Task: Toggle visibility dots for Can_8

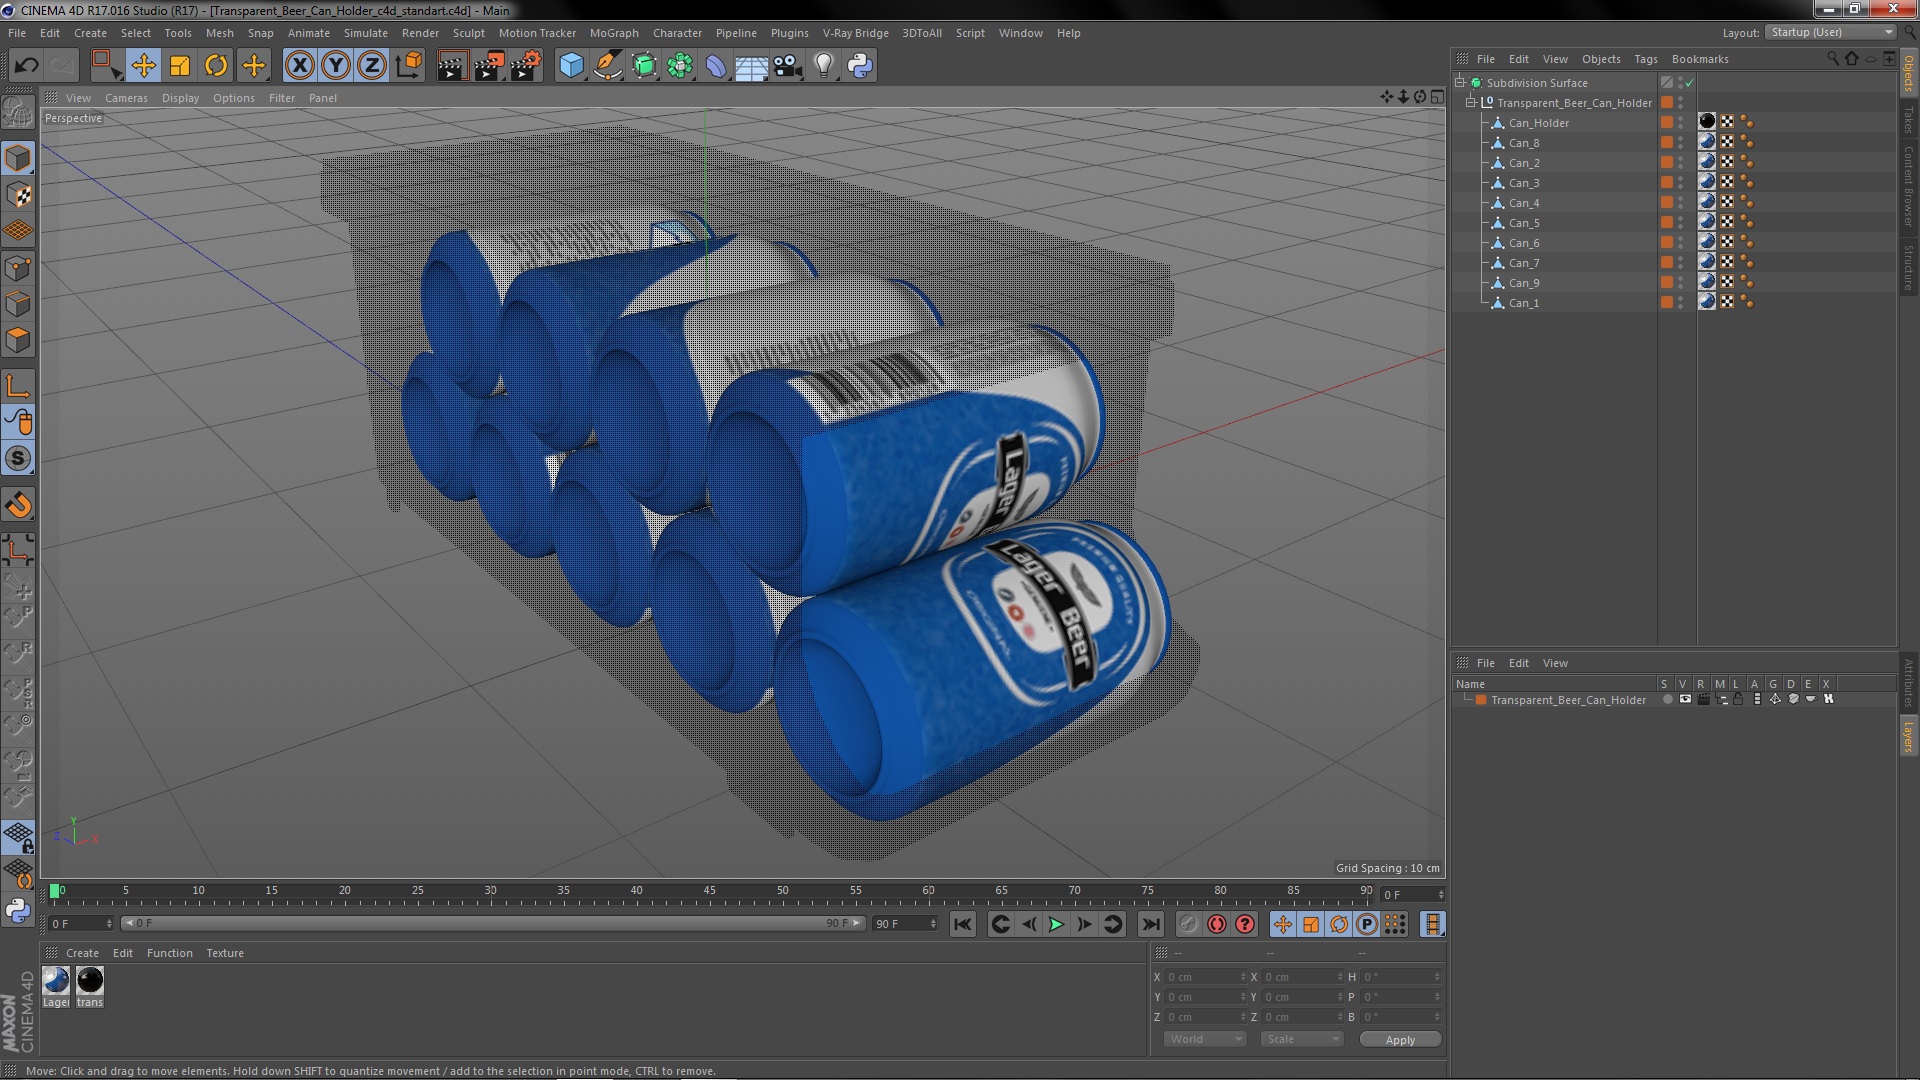Action: pyautogui.click(x=1681, y=143)
